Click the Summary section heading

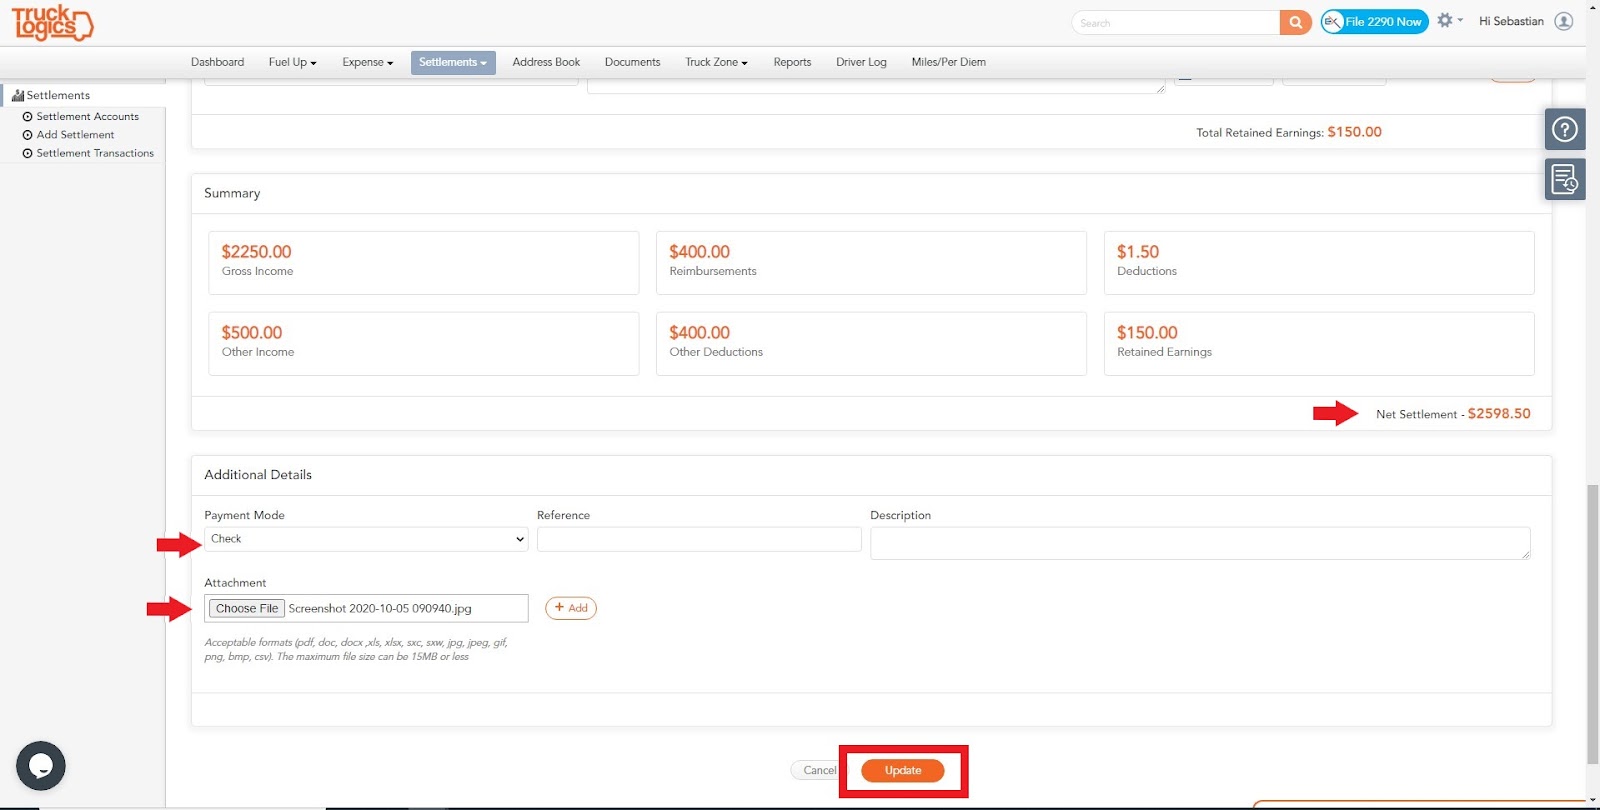pos(232,193)
